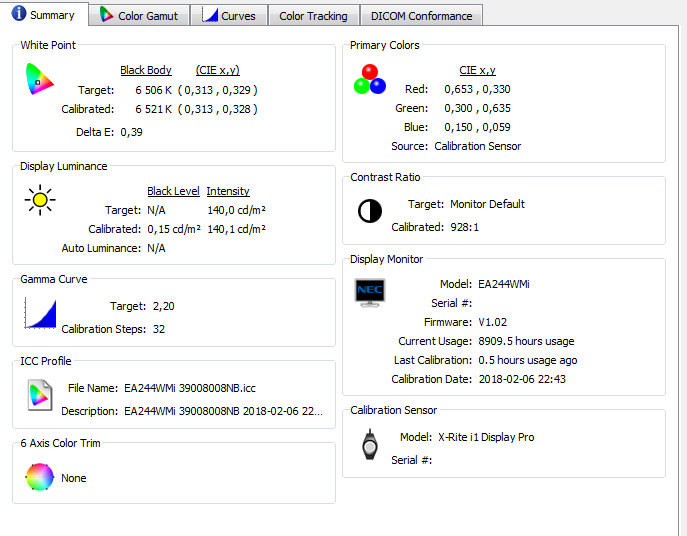Click the Display Luminance sun icon
The height and width of the screenshot is (536, 687).
tap(39, 200)
